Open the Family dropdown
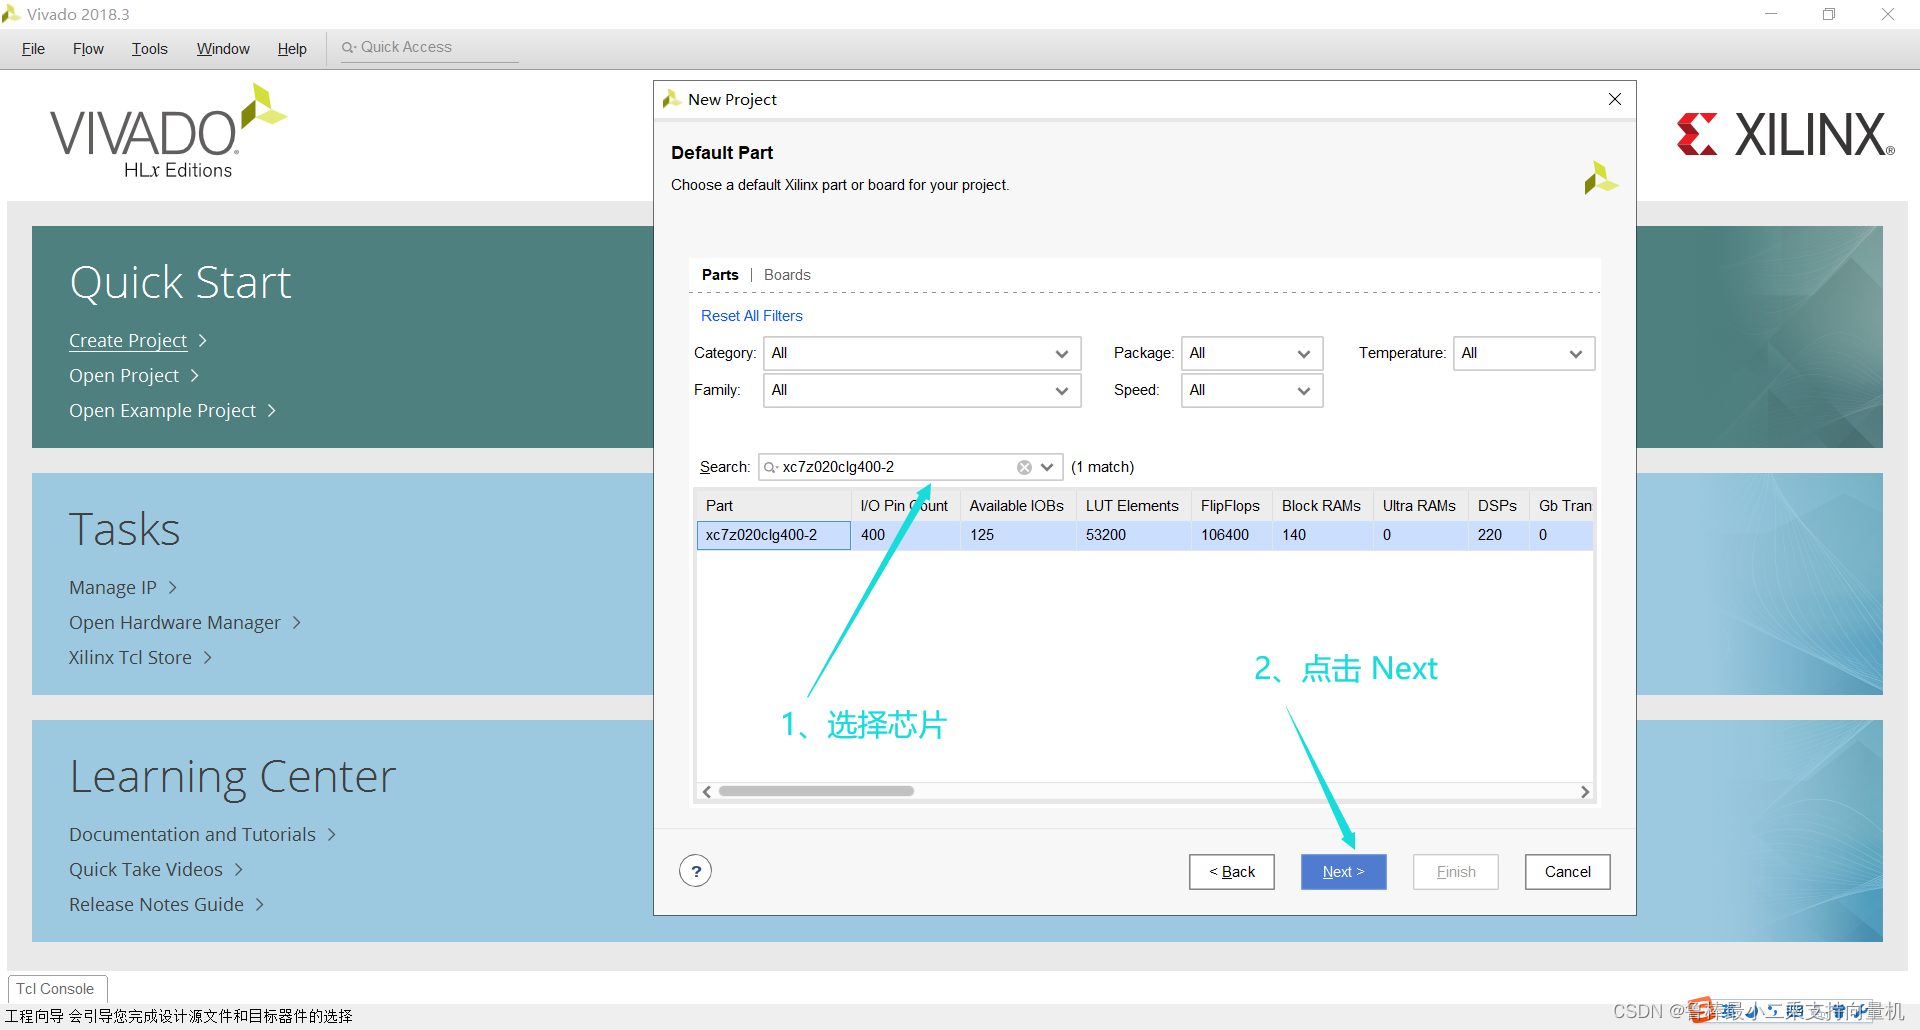The height and width of the screenshot is (1030, 1920). 922,390
